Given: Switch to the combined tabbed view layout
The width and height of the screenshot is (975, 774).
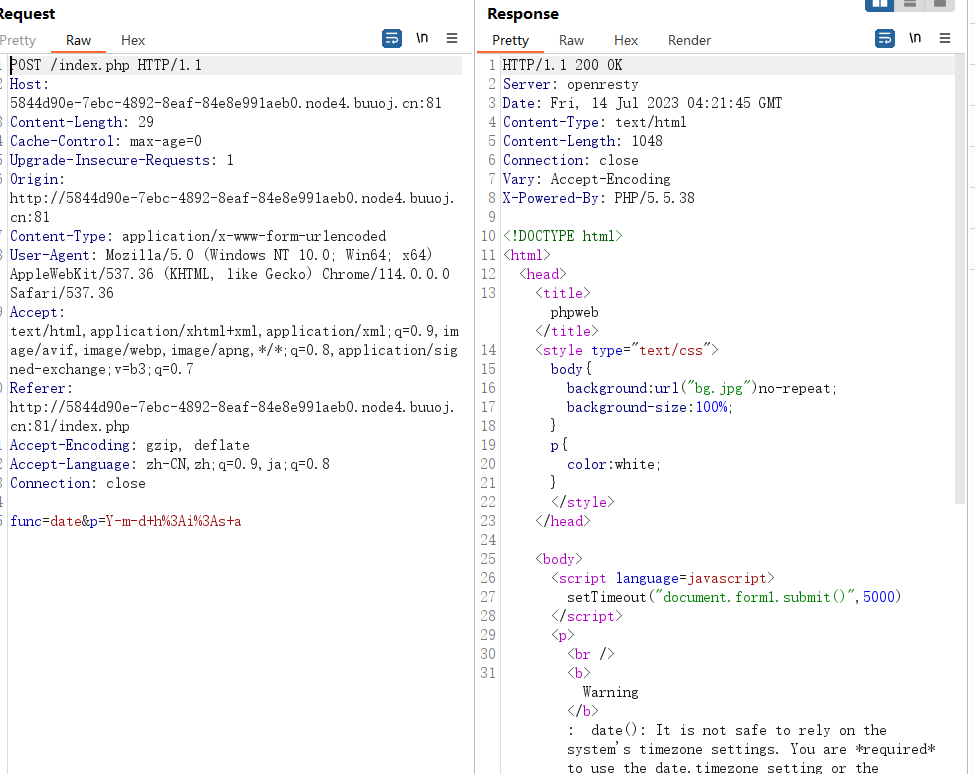Looking at the screenshot, I should (940, 5).
